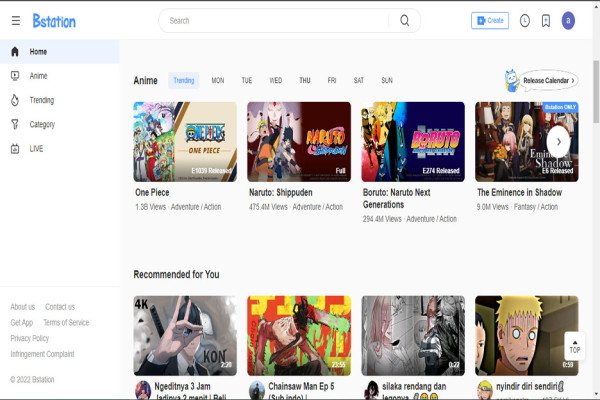The width and height of the screenshot is (600, 400).
Task: Click the Anime sidebar icon
Action: click(15, 76)
